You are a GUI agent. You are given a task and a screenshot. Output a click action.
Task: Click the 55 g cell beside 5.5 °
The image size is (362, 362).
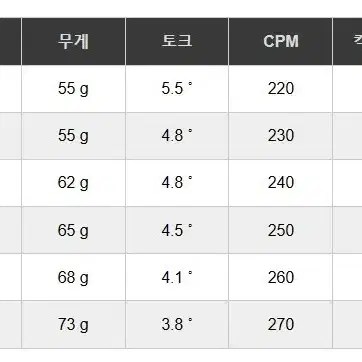(73, 89)
